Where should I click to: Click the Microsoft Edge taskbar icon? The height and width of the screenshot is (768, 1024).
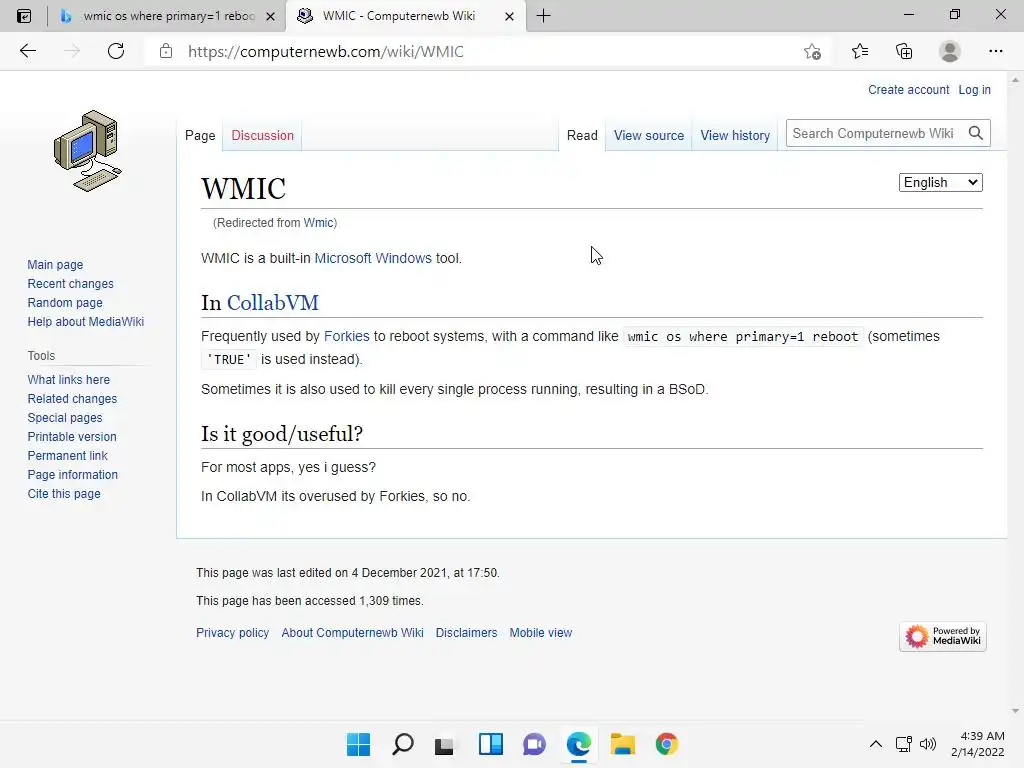579,744
